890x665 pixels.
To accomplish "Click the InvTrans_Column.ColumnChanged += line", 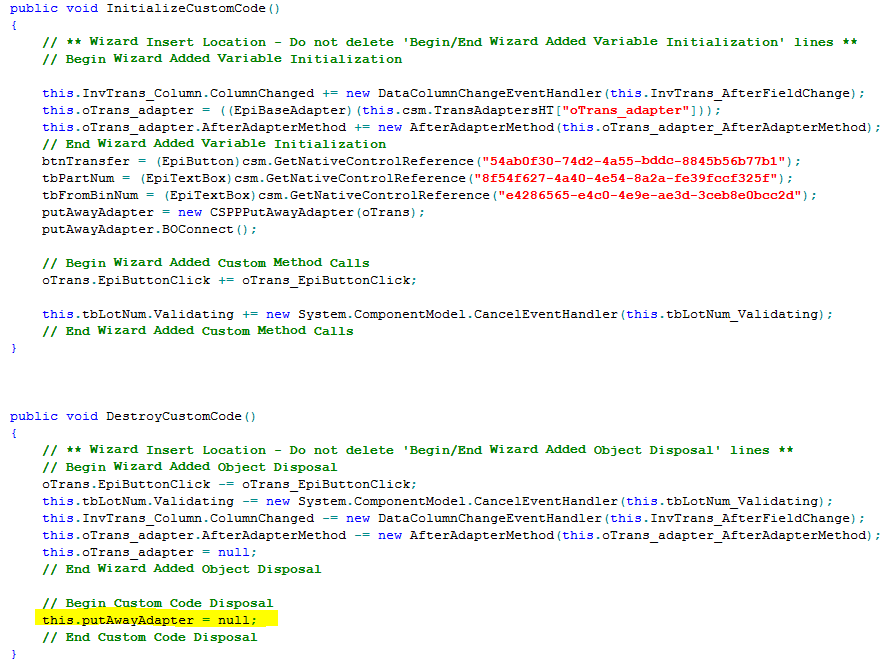I will (453, 93).
